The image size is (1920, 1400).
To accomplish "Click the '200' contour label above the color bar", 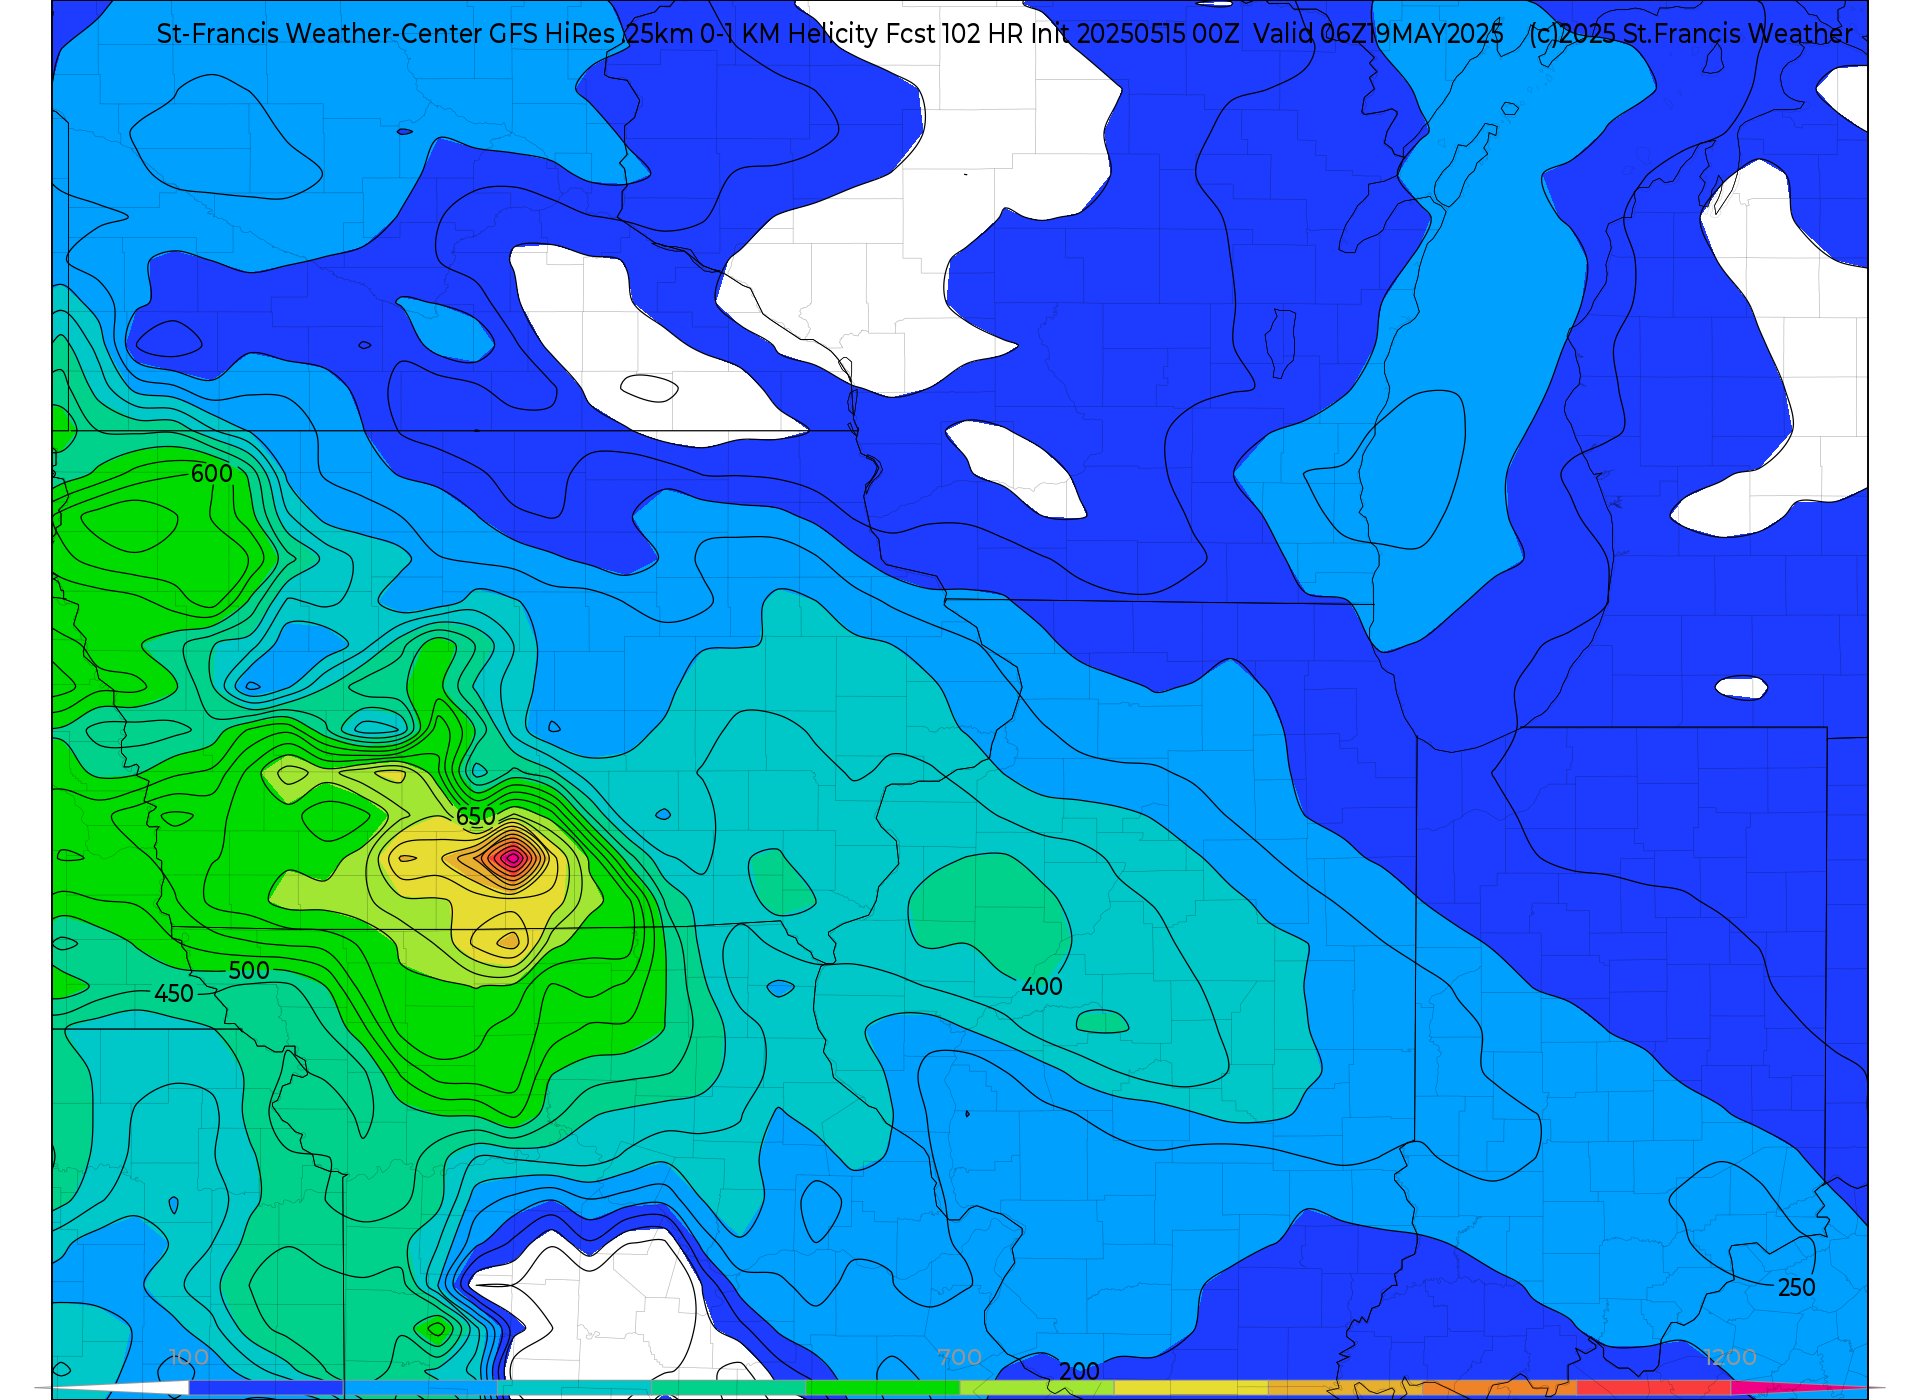I will [x=1080, y=1371].
